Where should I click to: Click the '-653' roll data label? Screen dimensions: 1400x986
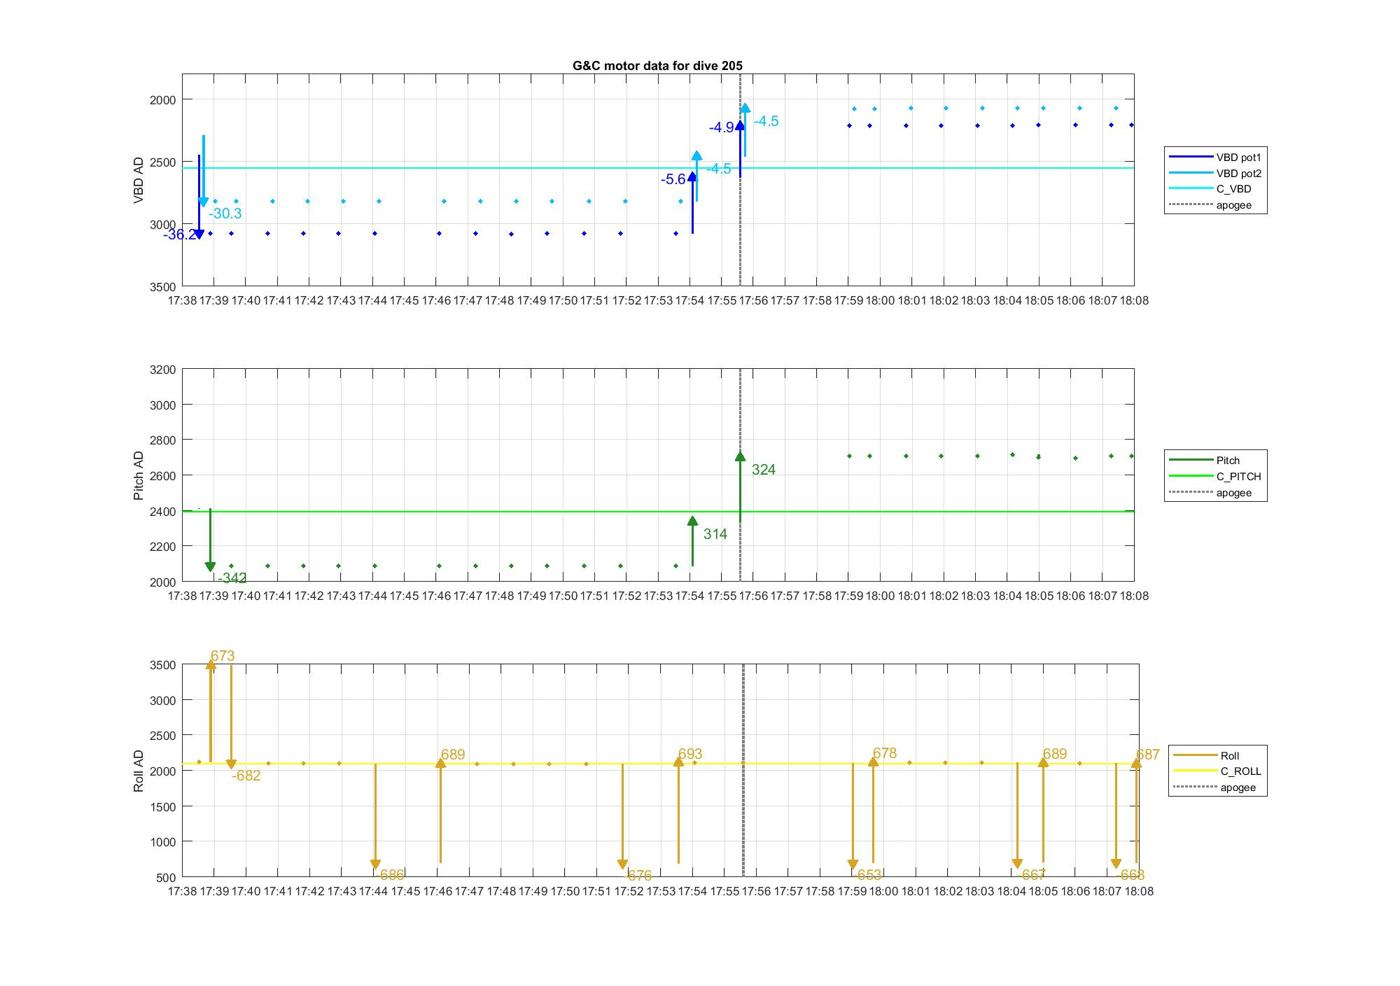pos(867,875)
